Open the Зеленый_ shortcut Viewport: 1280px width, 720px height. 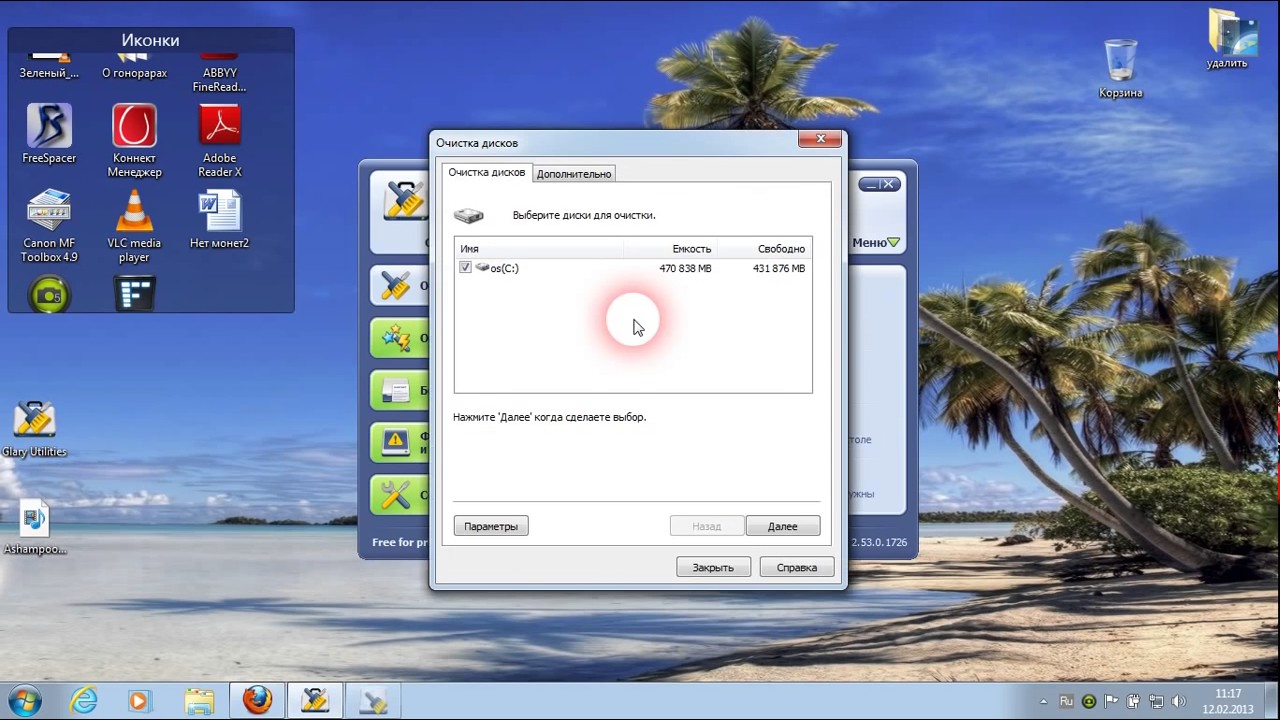[x=49, y=67]
